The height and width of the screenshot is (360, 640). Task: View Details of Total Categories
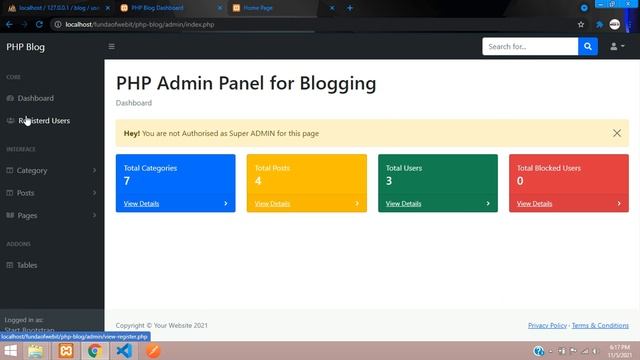click(141, 203)
